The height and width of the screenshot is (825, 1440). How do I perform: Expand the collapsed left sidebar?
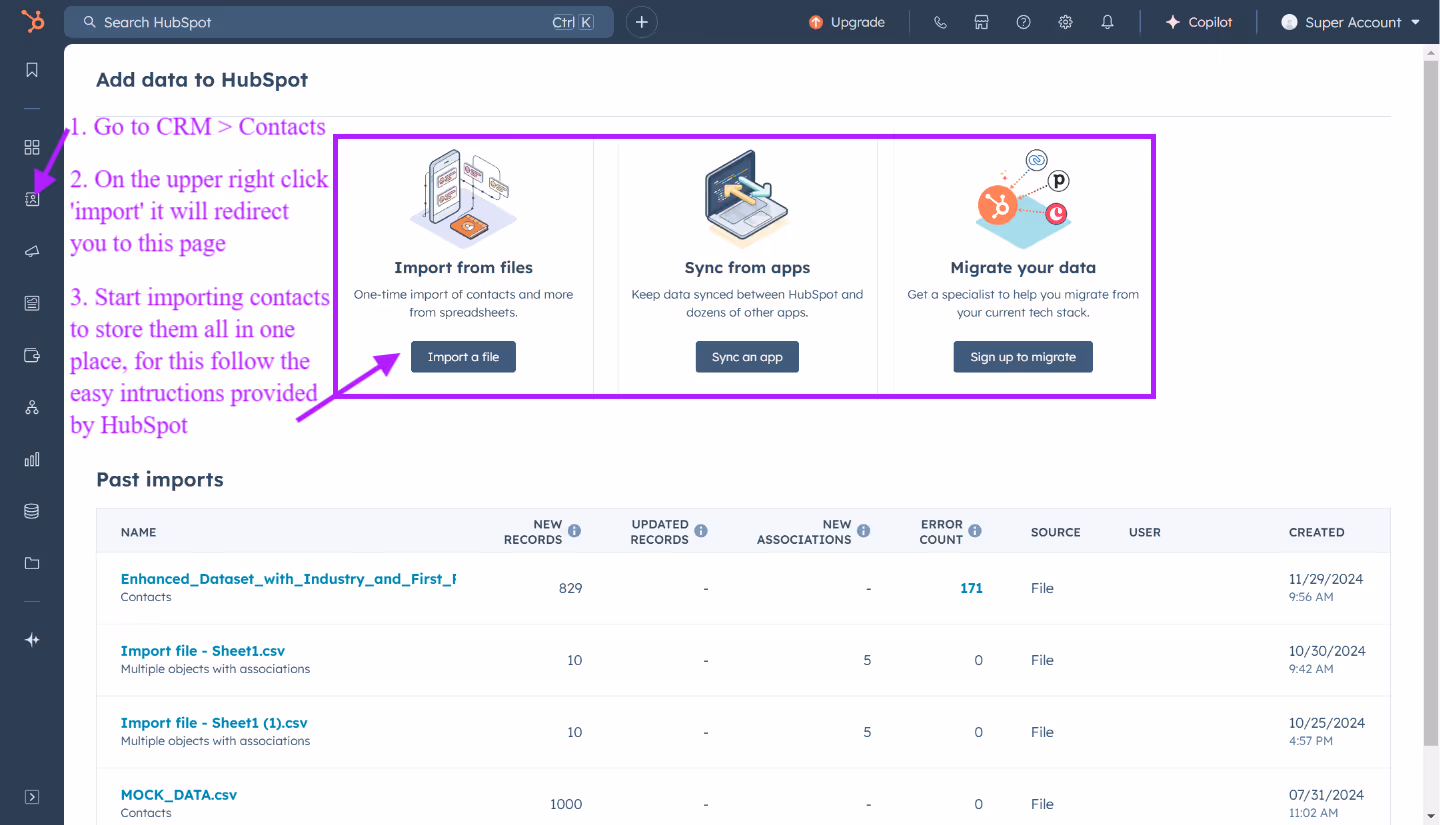(31, 796)
